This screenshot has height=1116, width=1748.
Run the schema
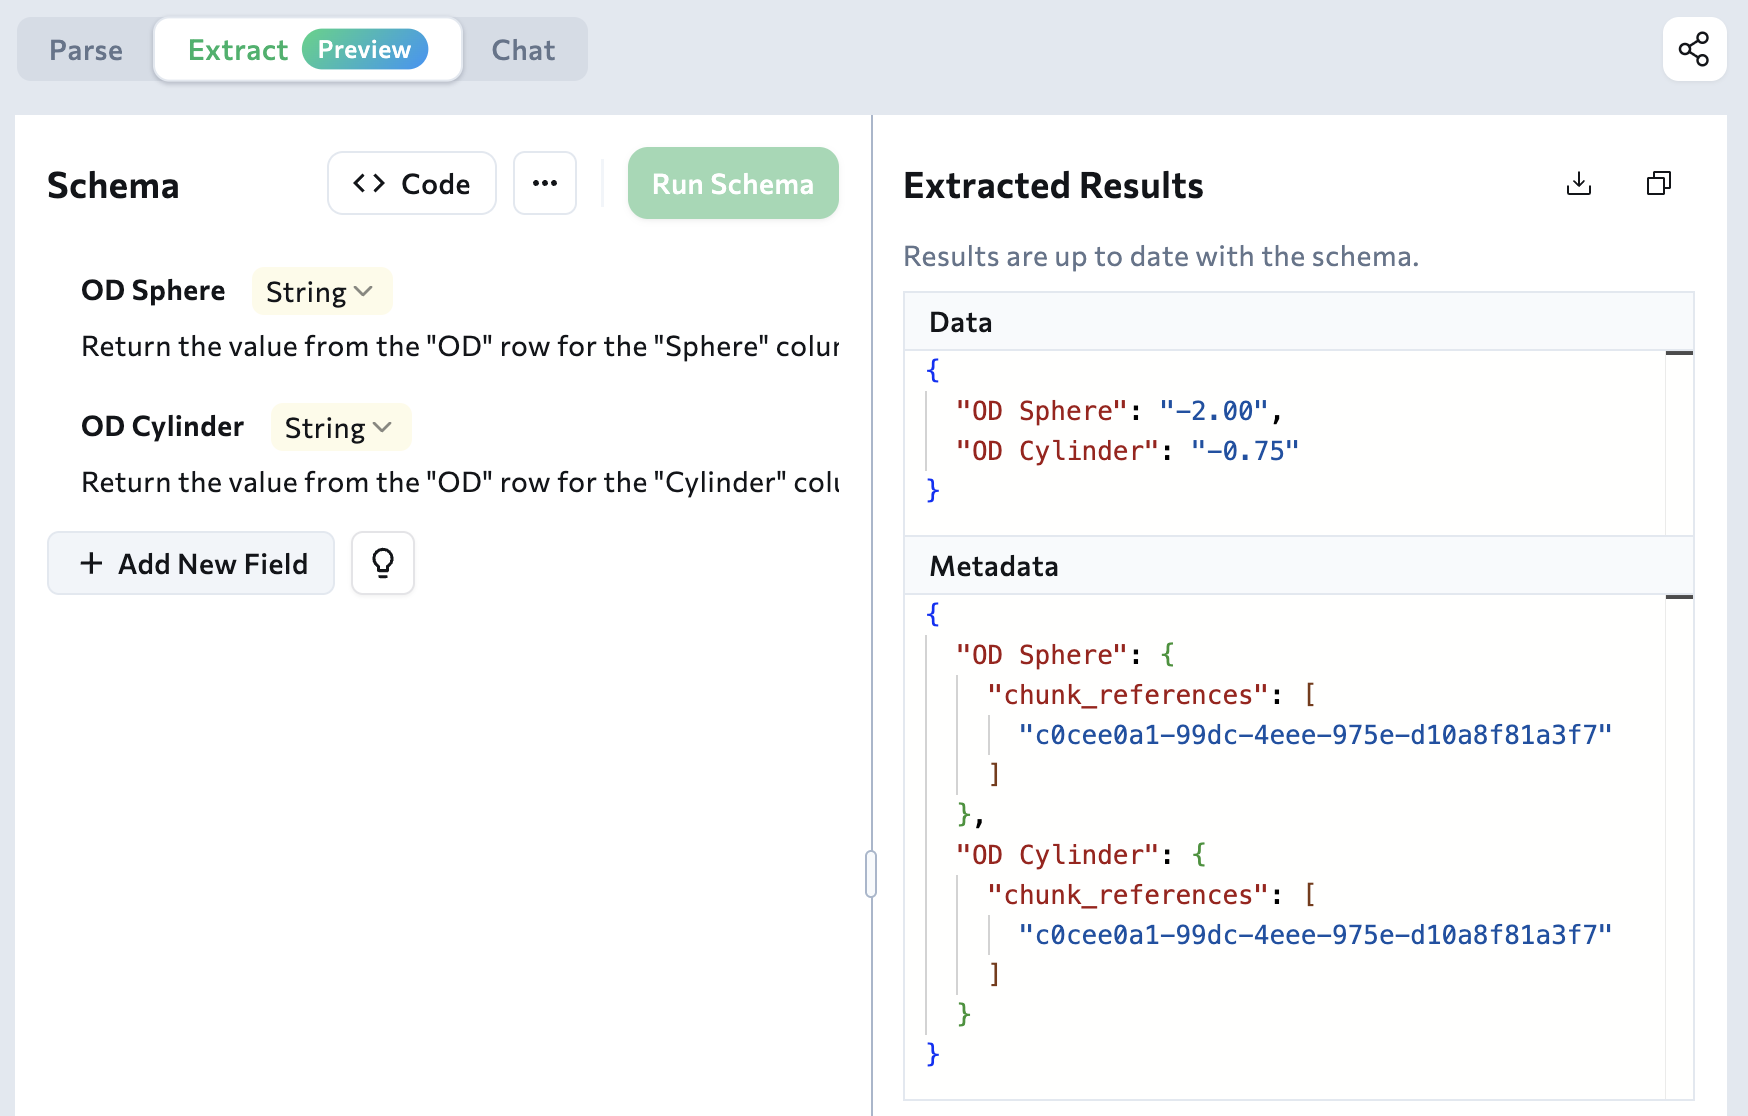[733, 183]
